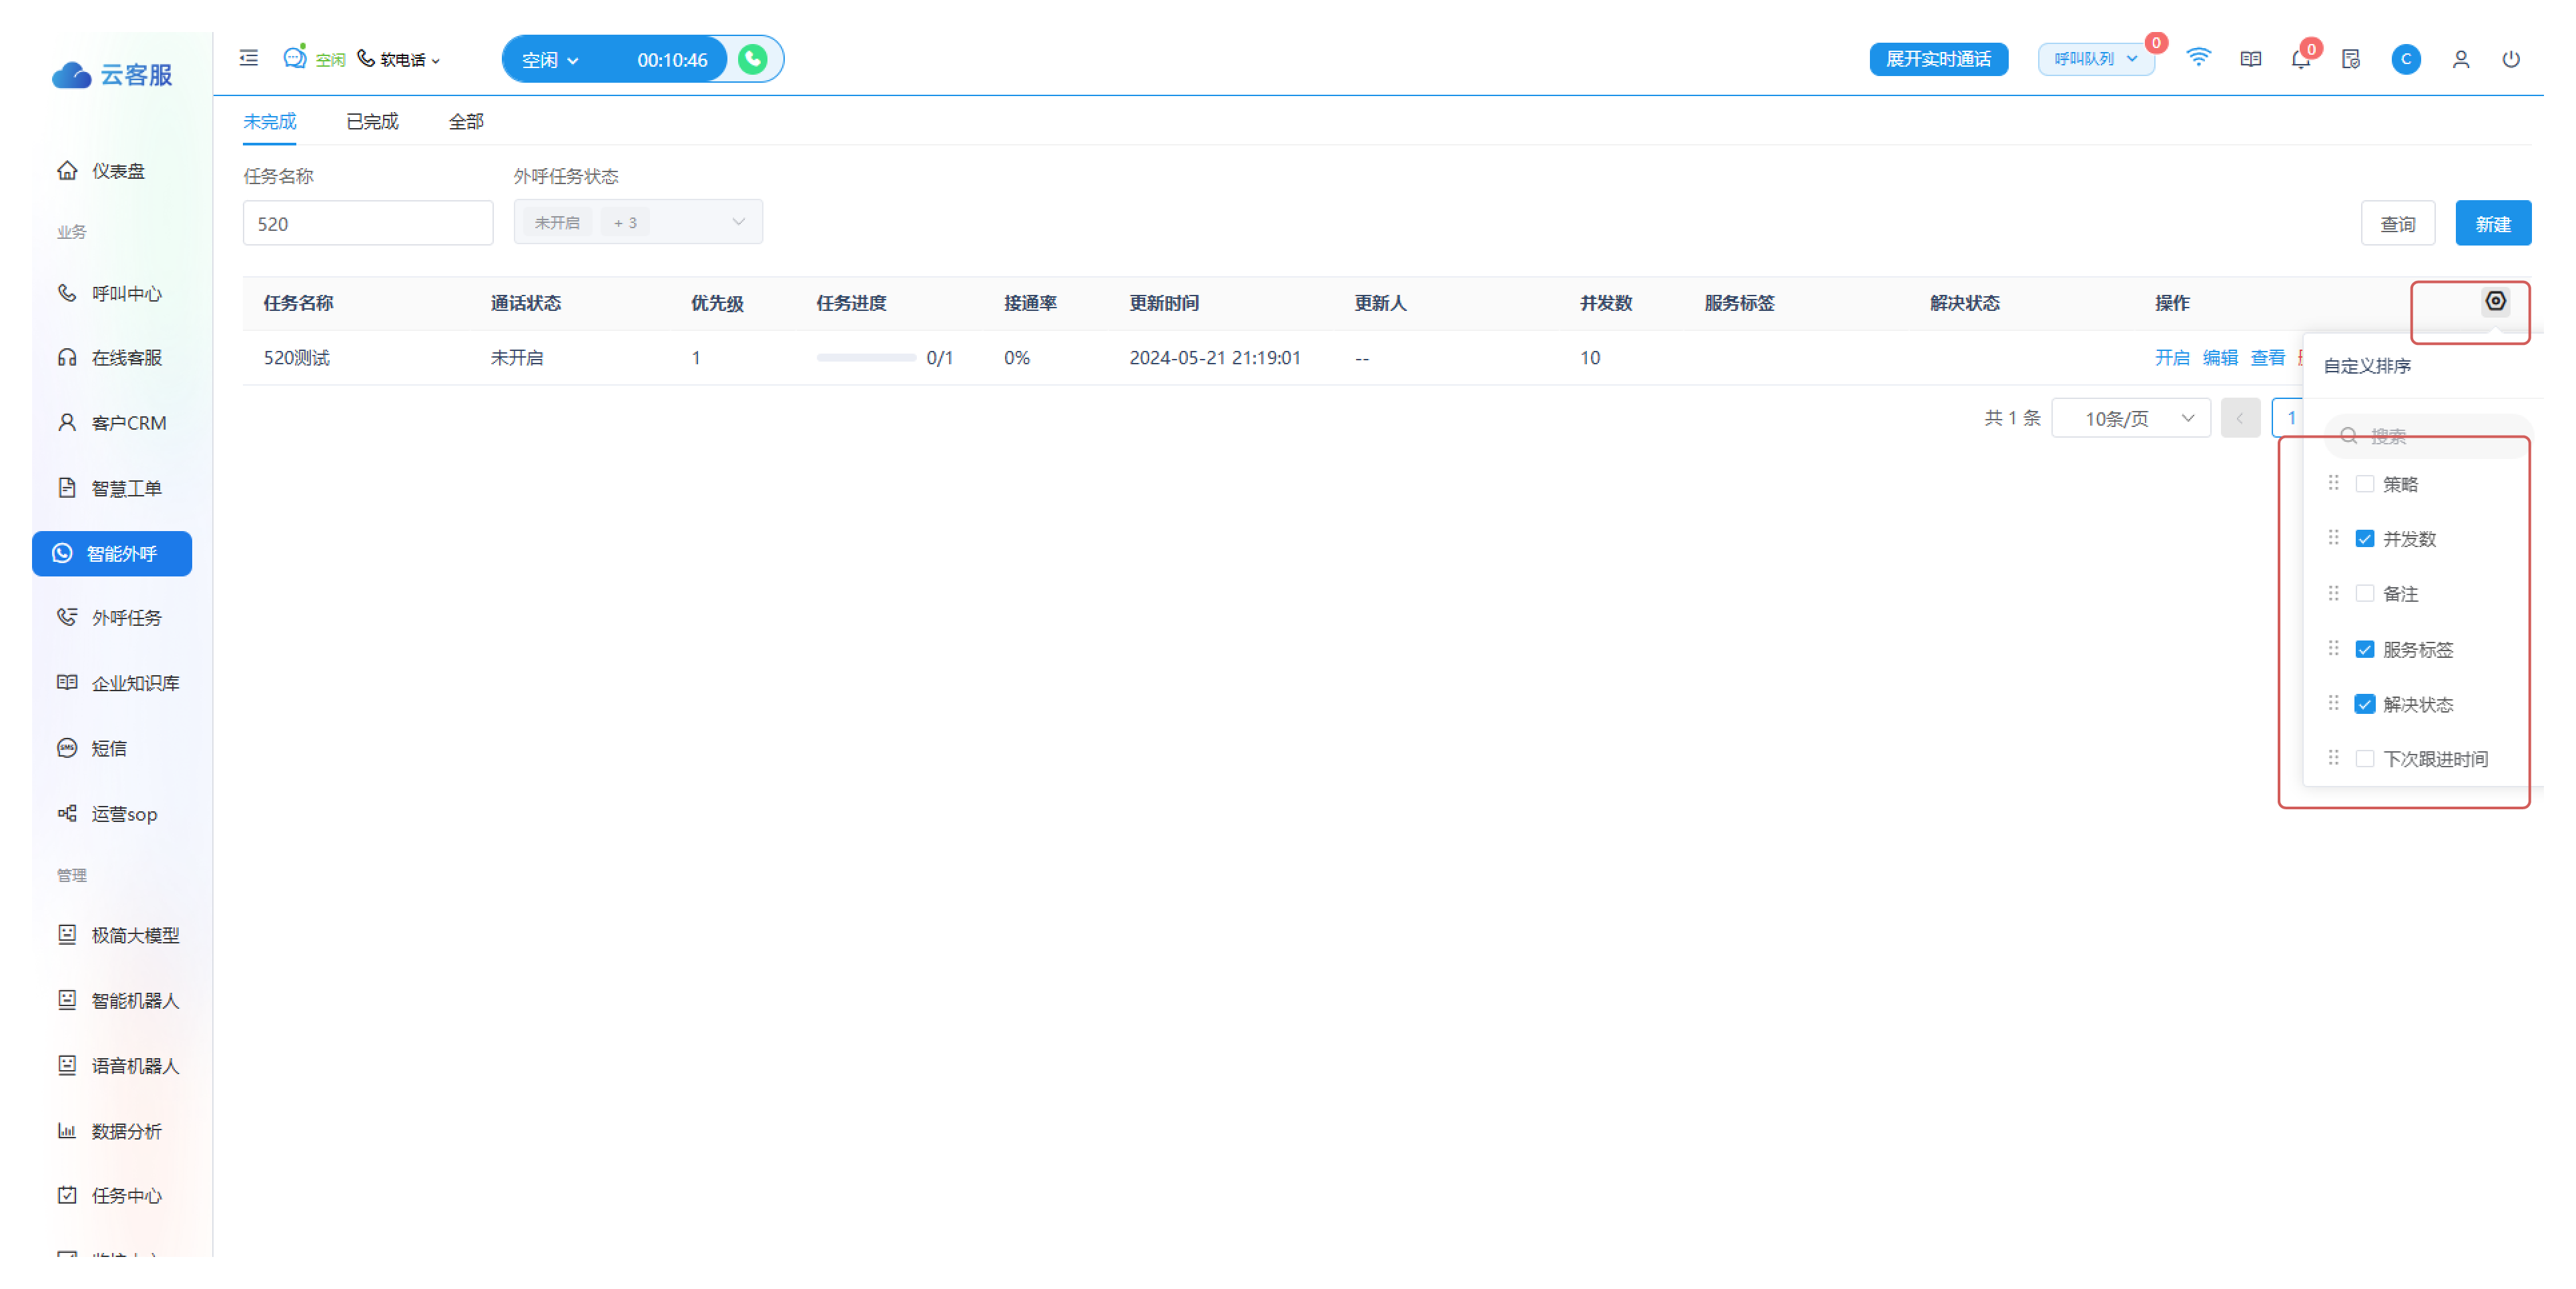Viewport: 2576px width, 1289px height.
Task: Open the 软电话 dropdown
Action: click(x=399, y=60)
